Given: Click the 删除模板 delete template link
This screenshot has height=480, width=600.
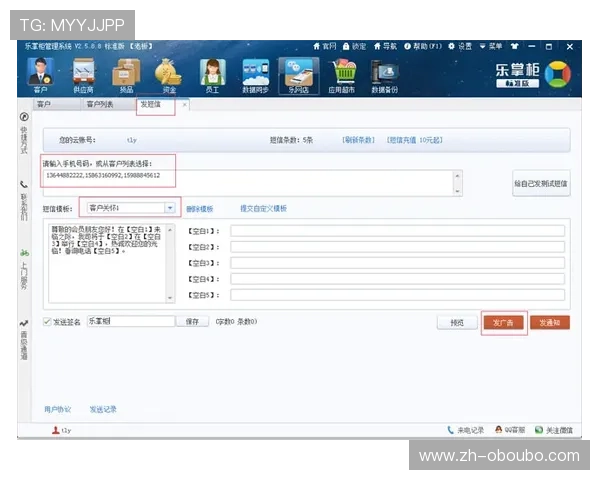Looking at the screenshot, I should point(200,209).
